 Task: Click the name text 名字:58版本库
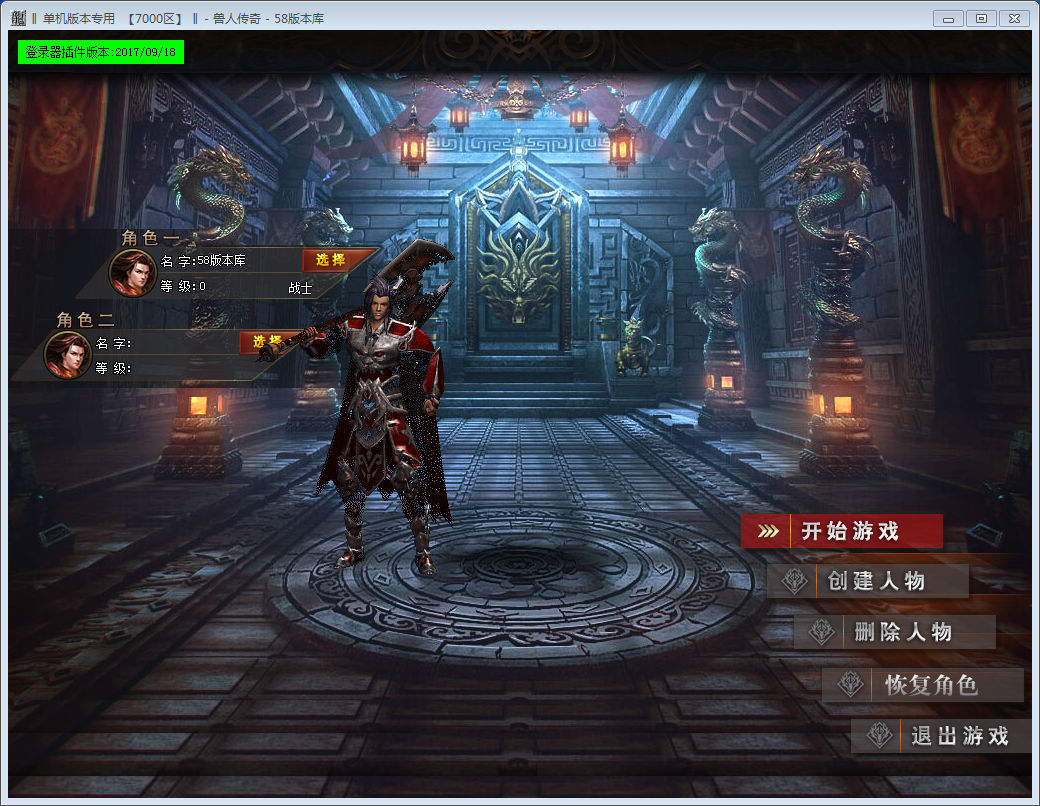click(203, 261)
